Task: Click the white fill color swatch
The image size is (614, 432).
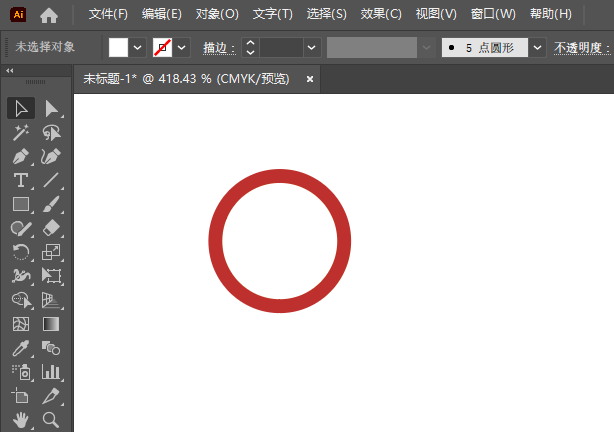Action: (118, 48)
